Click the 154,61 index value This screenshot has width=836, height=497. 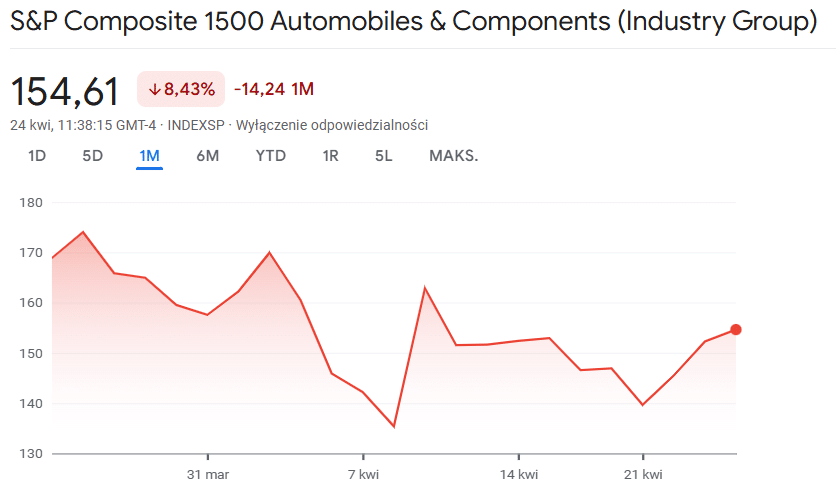(x=65, y=91)
